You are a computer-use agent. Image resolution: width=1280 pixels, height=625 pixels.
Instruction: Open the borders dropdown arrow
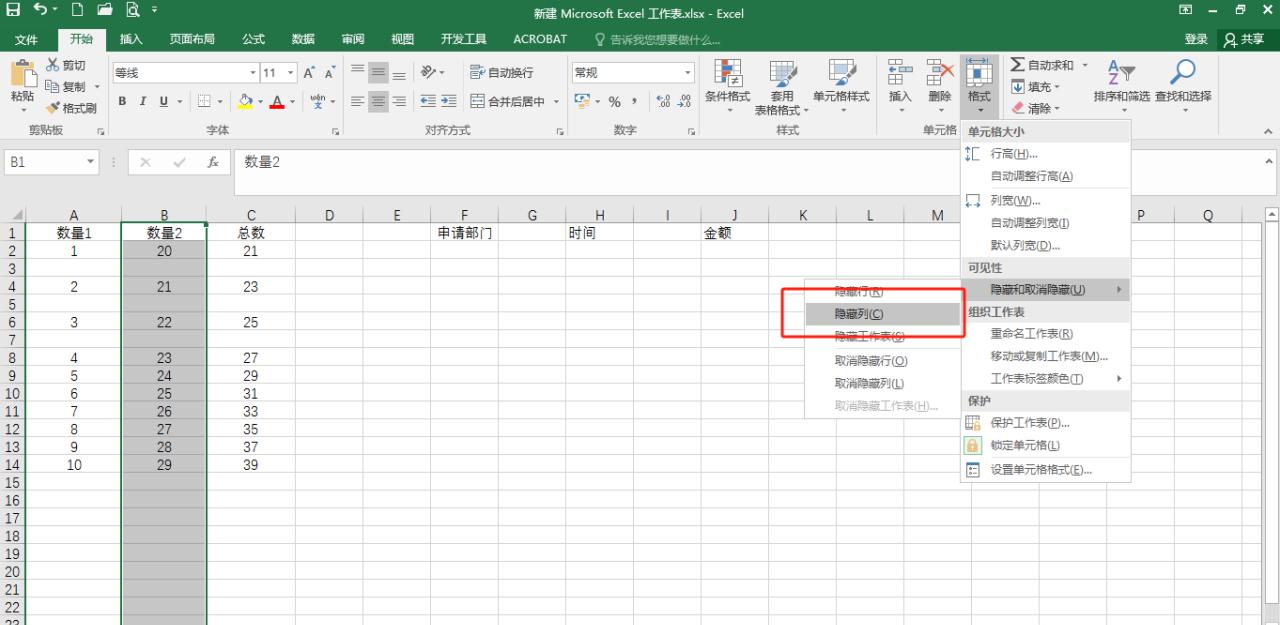coord(221,101)
